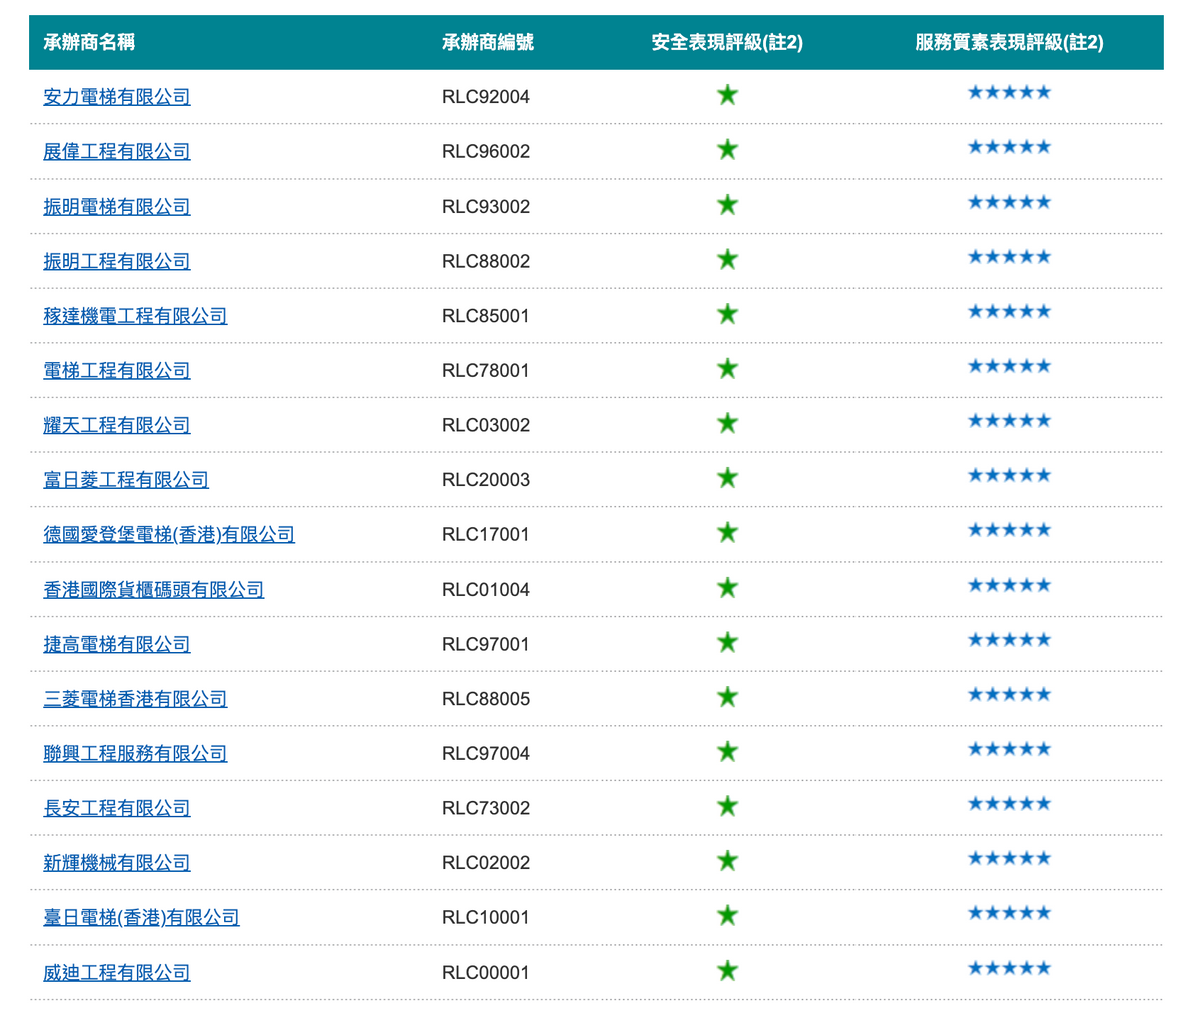Click green safety star for RLC20003
Image resolution: width=1200 pixels, height=1009 pixels.
pos(728,478)
